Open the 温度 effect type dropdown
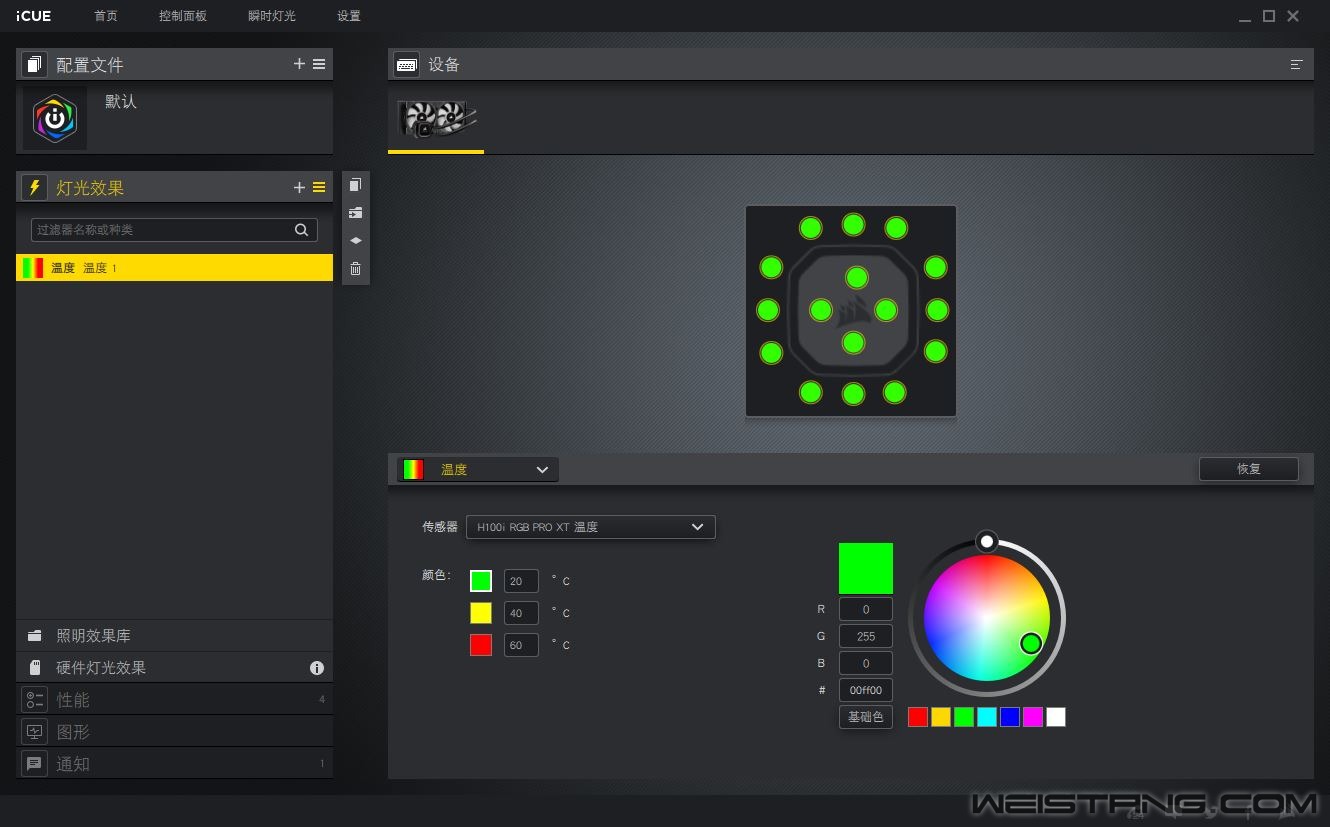1330x827 pixels. click(x=478, y=469)
